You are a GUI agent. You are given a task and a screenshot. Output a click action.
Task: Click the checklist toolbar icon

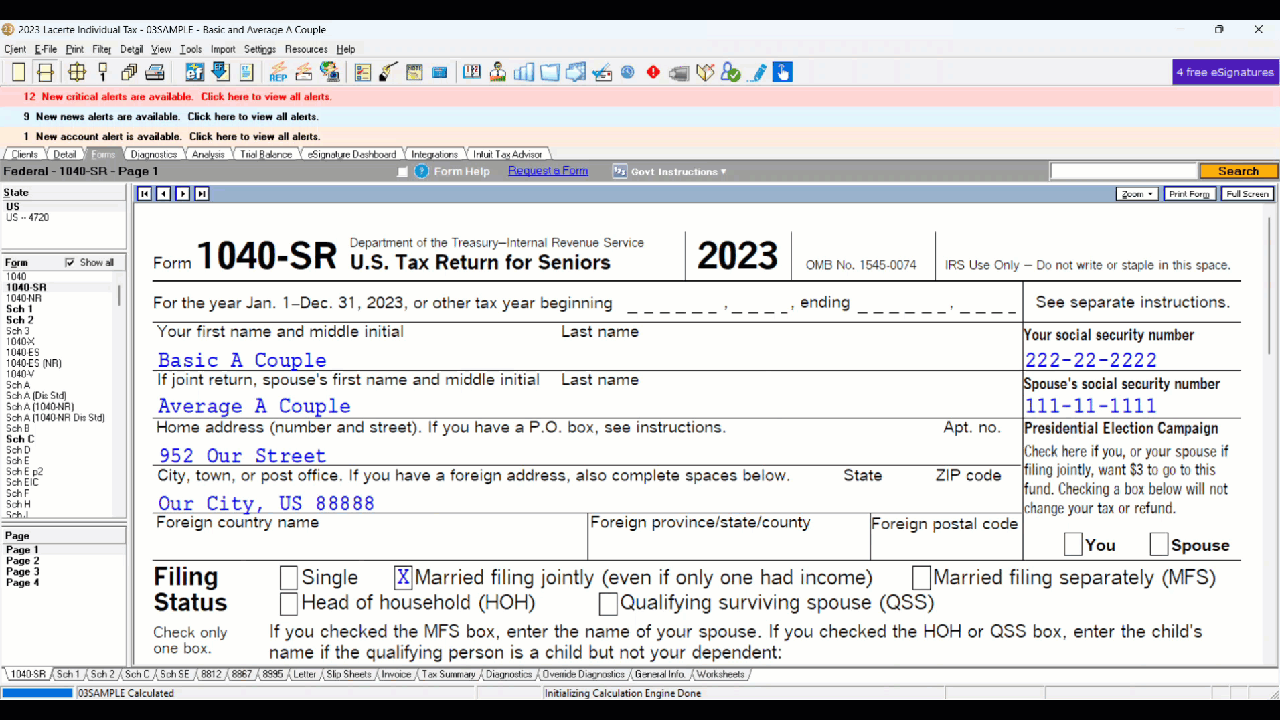tap(363, 72)
